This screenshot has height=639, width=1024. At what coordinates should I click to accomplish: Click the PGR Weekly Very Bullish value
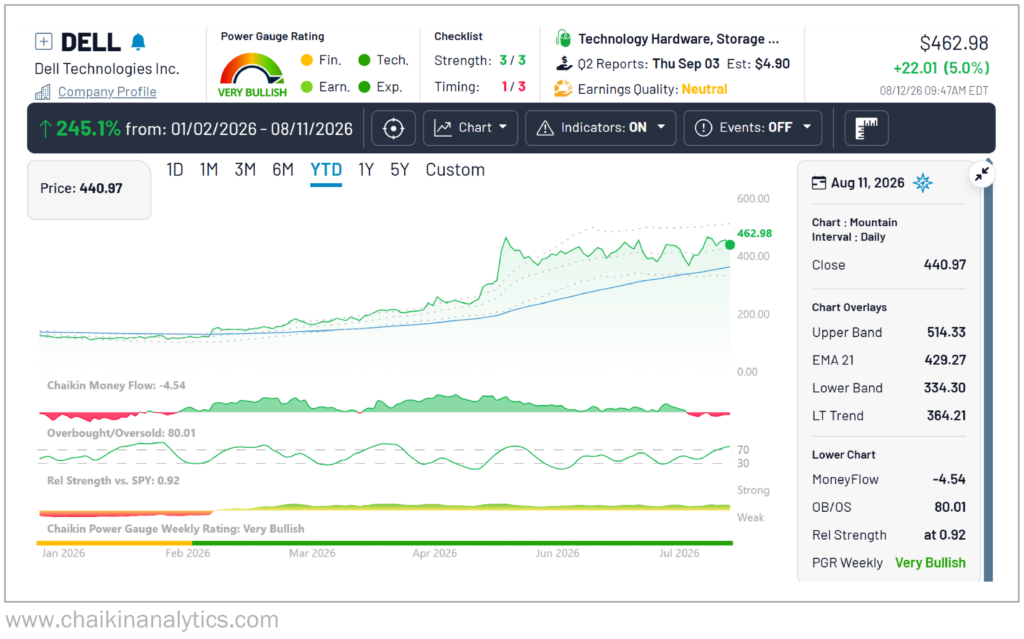[x=930, y=563]
